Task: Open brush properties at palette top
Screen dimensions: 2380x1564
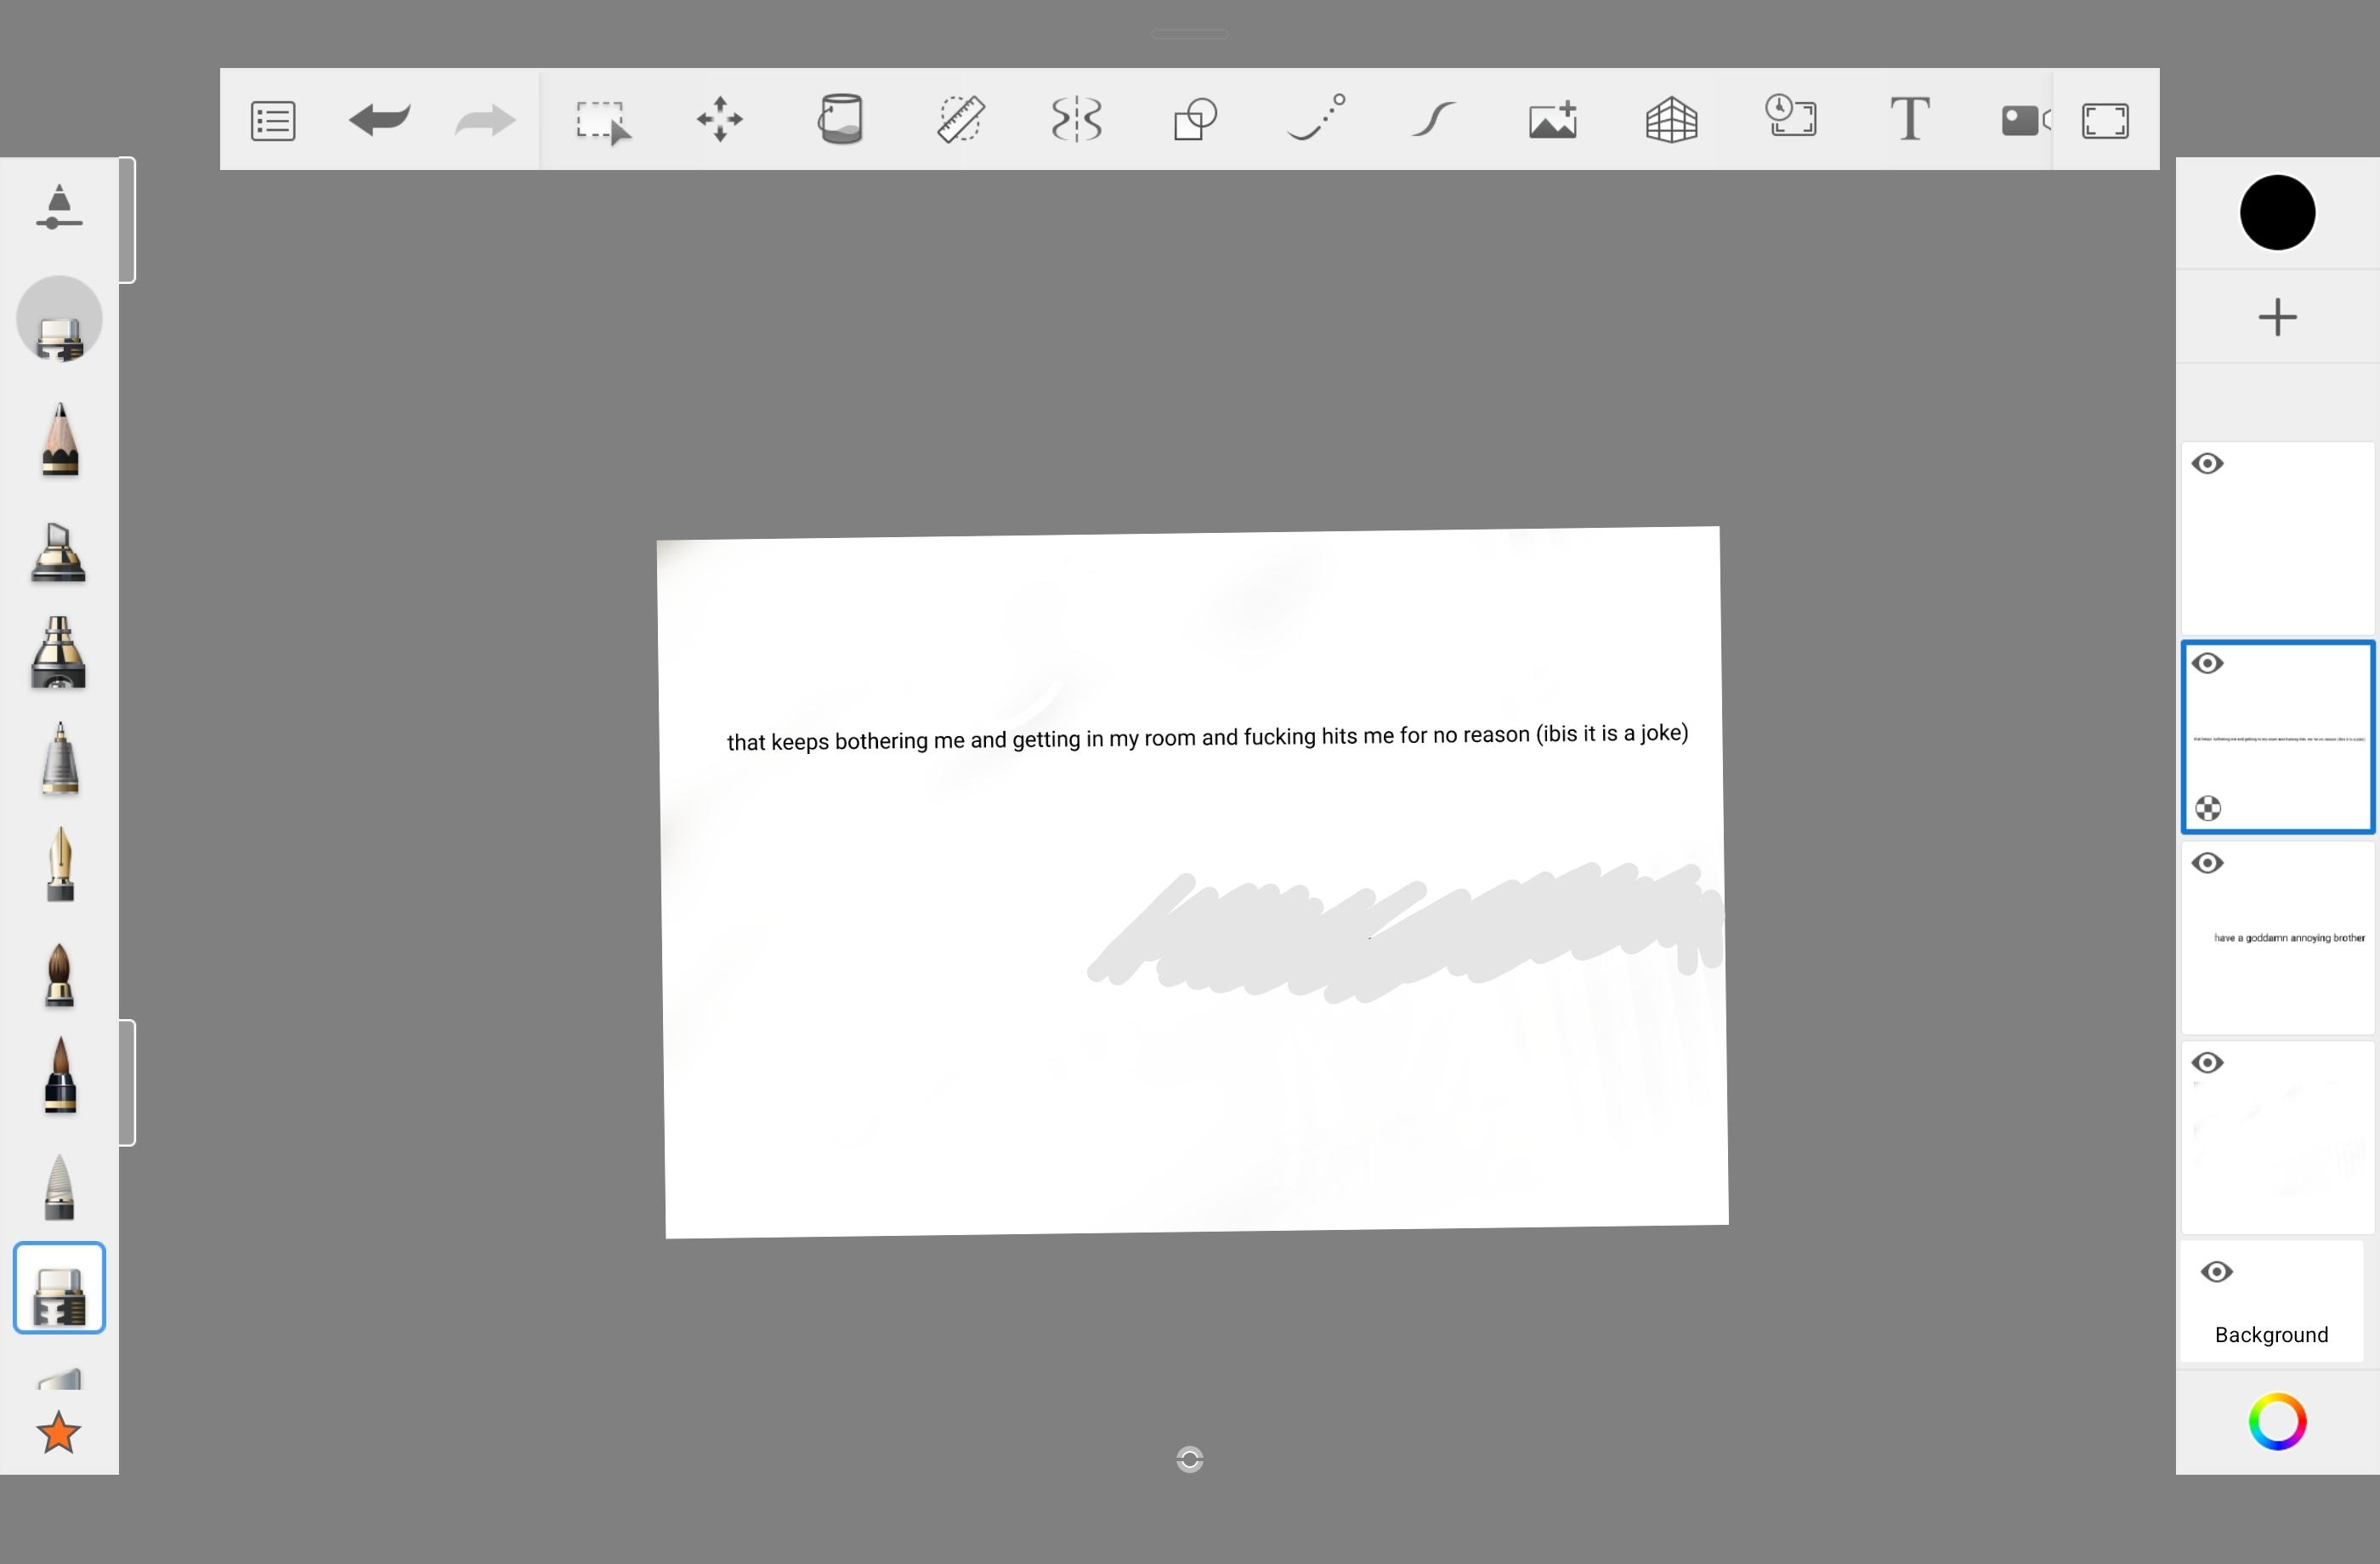Action: click(59, 207)
